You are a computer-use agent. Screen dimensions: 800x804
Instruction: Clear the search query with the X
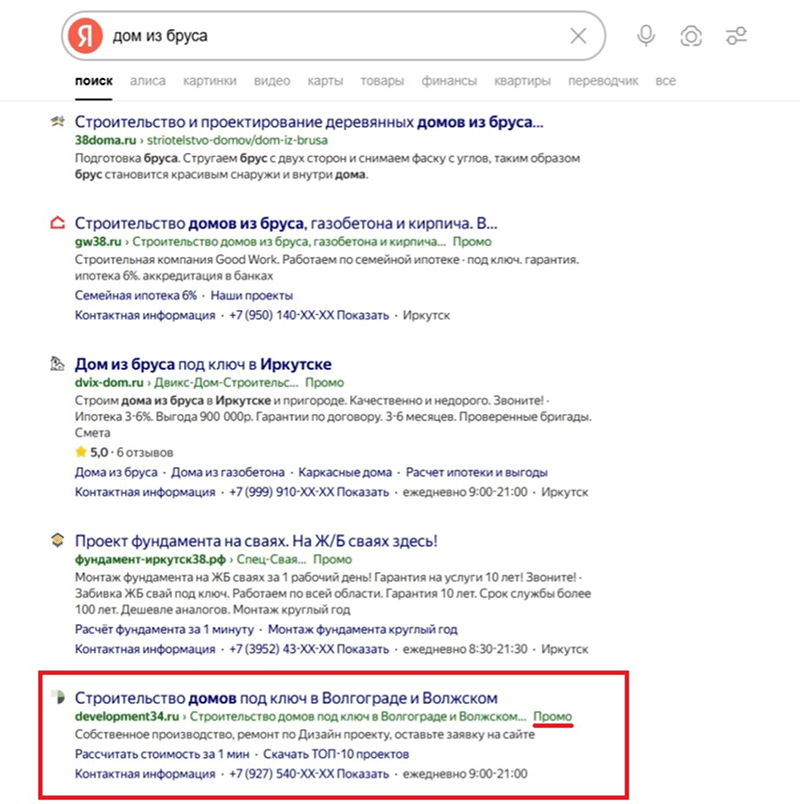(x=578, y=36)
